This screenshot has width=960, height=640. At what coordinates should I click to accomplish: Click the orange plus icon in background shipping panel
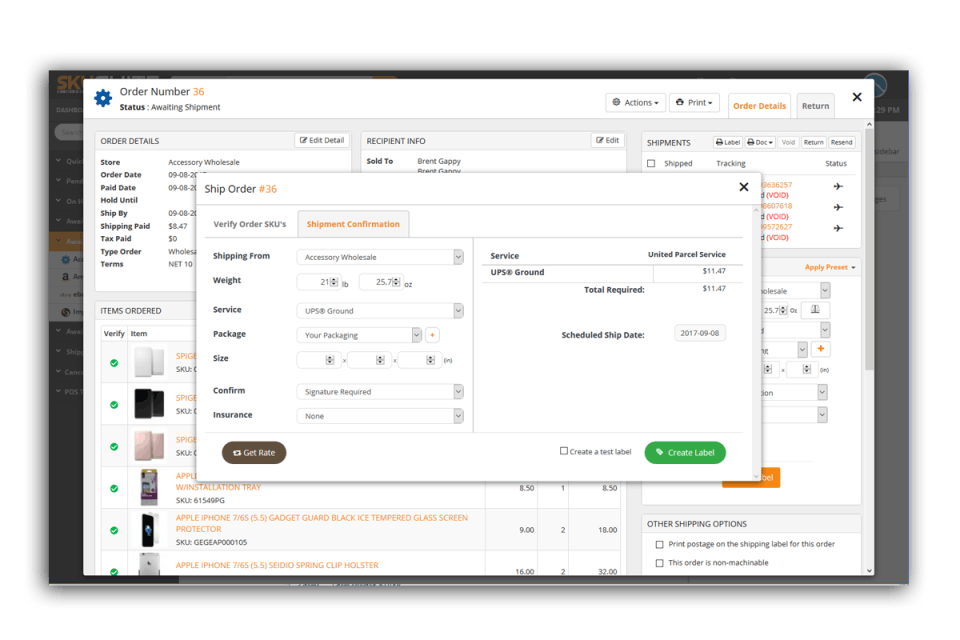(x=820, y=348)
